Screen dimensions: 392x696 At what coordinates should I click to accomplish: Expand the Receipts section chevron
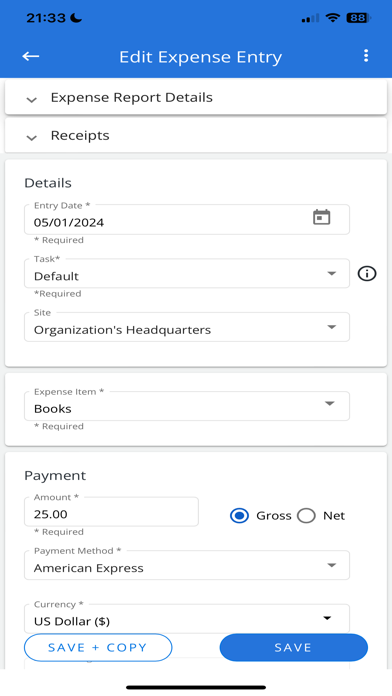[32, 138]
